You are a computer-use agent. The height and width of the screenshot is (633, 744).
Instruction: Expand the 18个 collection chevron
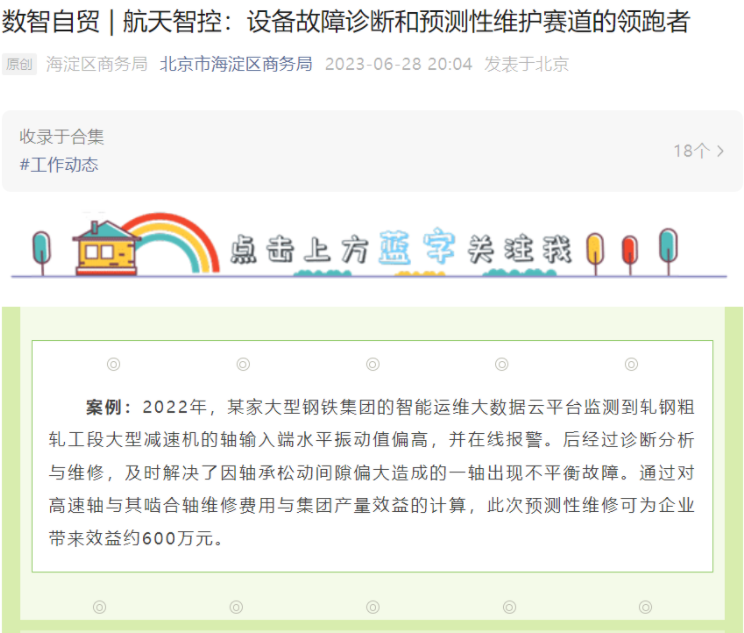point(720,151)
